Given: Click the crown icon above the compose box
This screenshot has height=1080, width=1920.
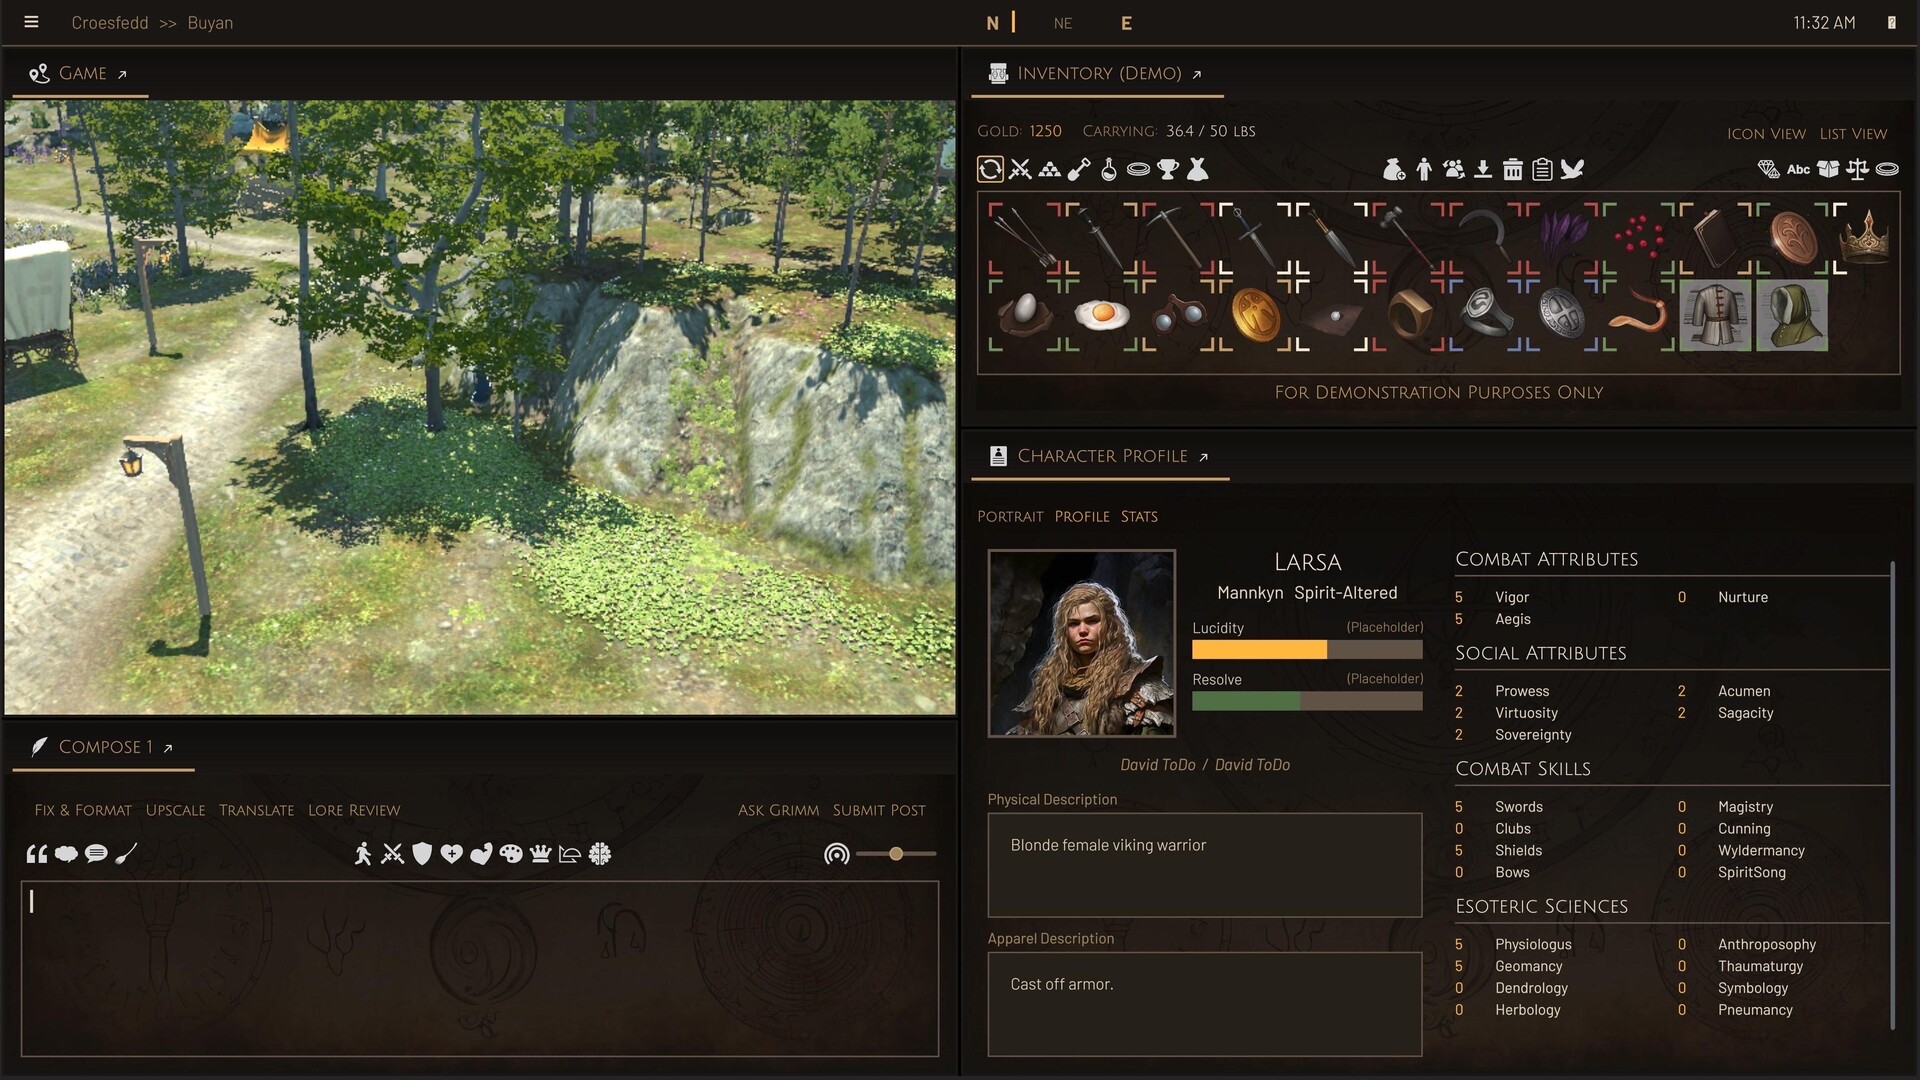Looking at the screenshot, I should click(540, 853).
